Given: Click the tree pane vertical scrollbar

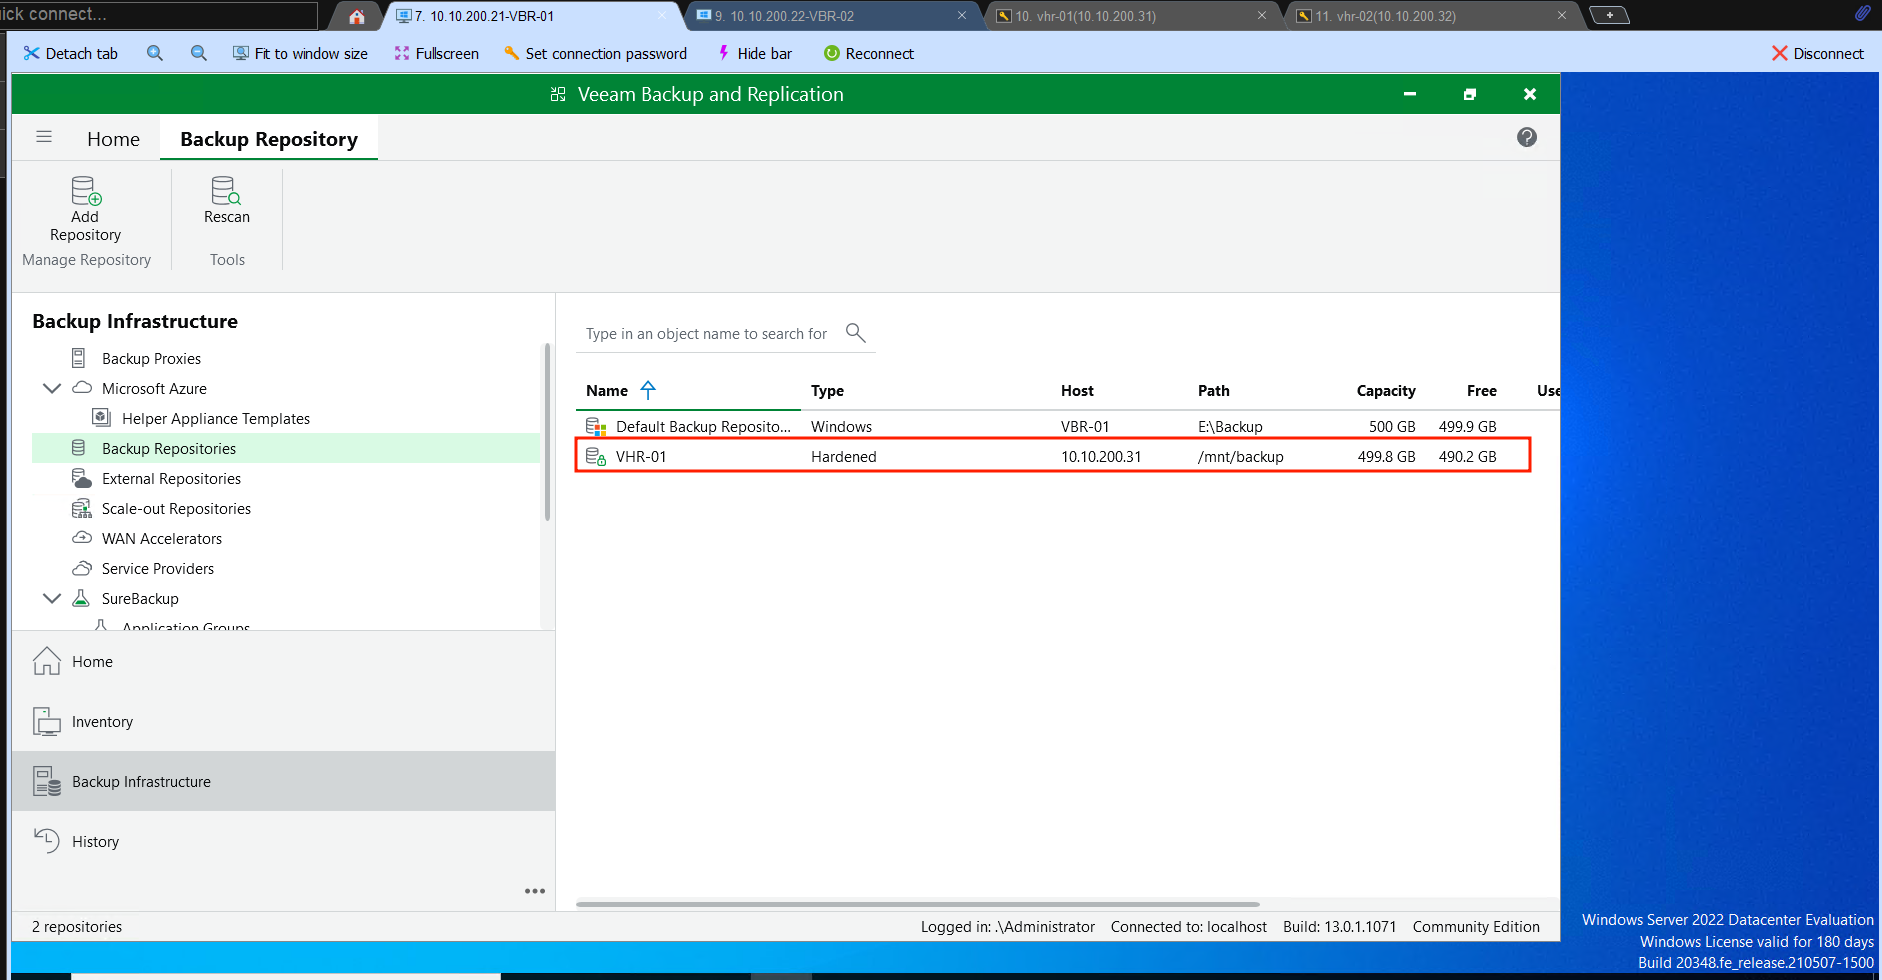Looking at the screenshot, I should [547, 432].
